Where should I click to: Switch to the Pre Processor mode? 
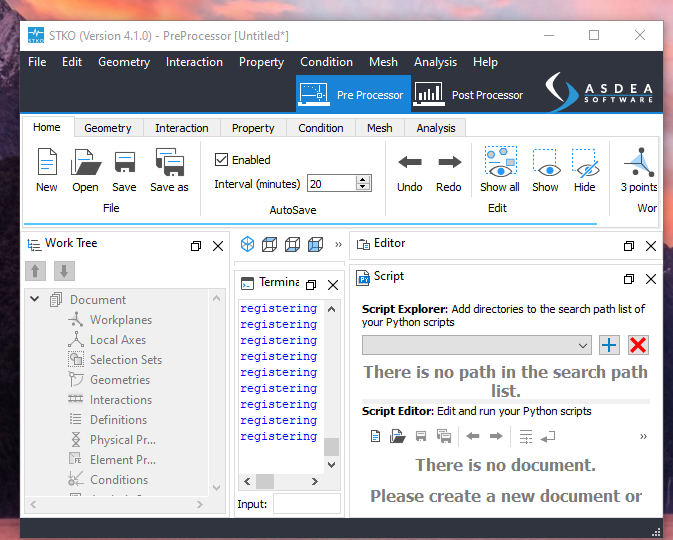click(x=353, y=94)
